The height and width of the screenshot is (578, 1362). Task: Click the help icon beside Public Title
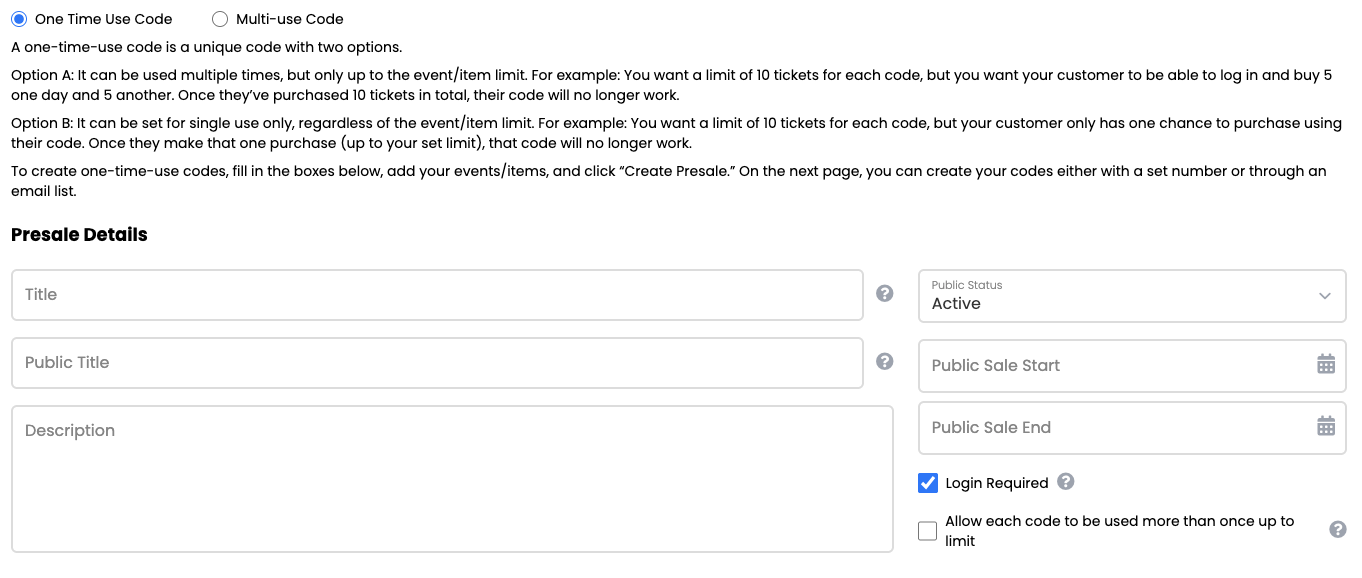(884, 362)
